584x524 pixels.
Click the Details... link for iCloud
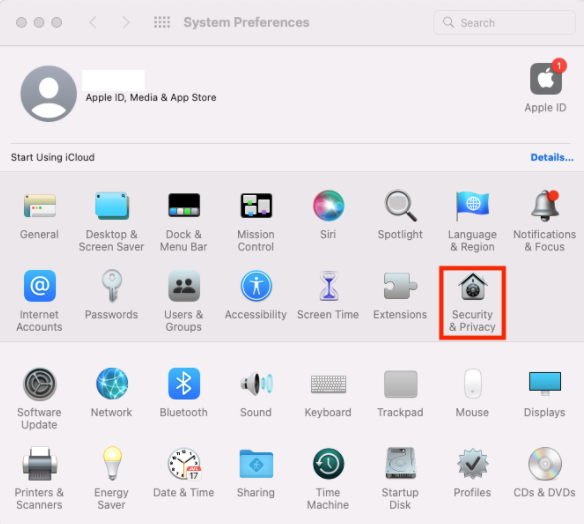(x=552, y=158)
